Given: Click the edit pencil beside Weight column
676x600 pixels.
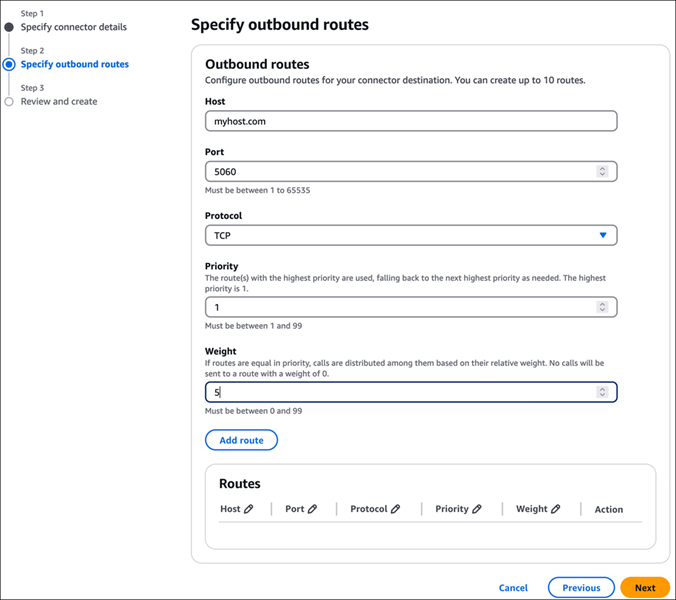Looking at the screenshot, I should click(556, 509).
